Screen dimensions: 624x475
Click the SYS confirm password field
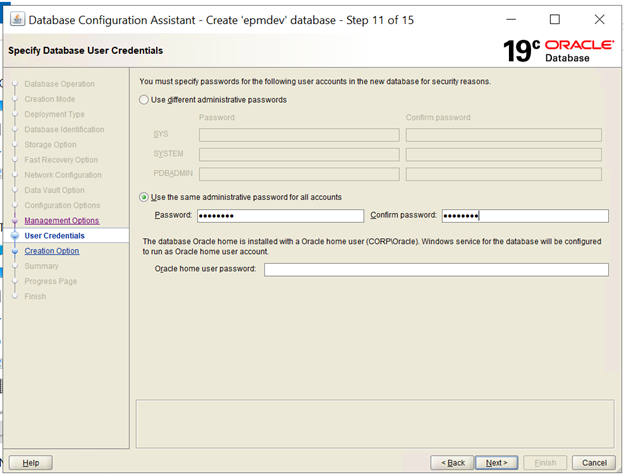(x=504, y=135)
